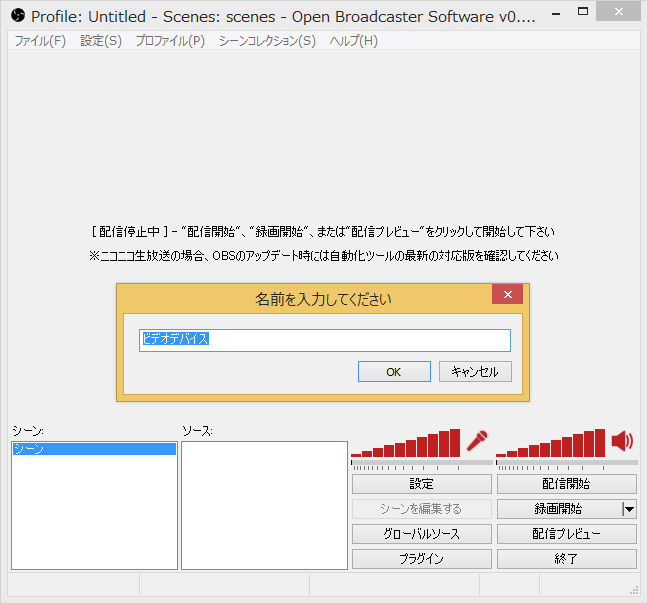Expand the 録画開始 dropdown arrow
The image size is (648, 604).
629,509
